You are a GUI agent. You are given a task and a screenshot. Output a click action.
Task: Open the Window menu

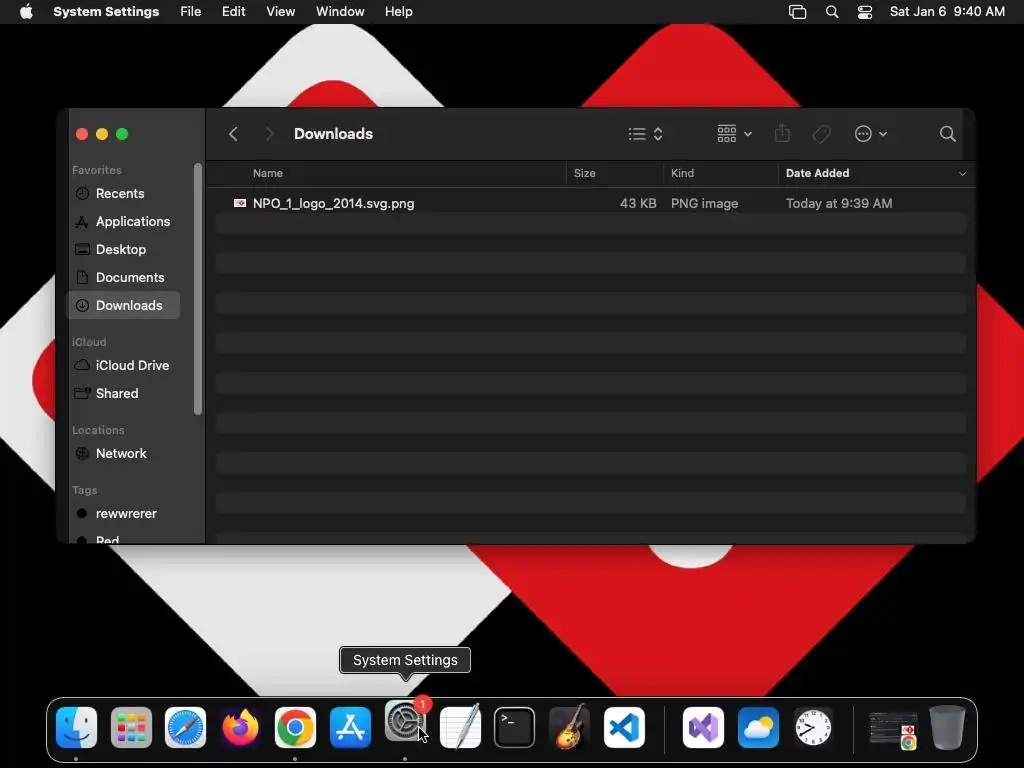[340, 12]
